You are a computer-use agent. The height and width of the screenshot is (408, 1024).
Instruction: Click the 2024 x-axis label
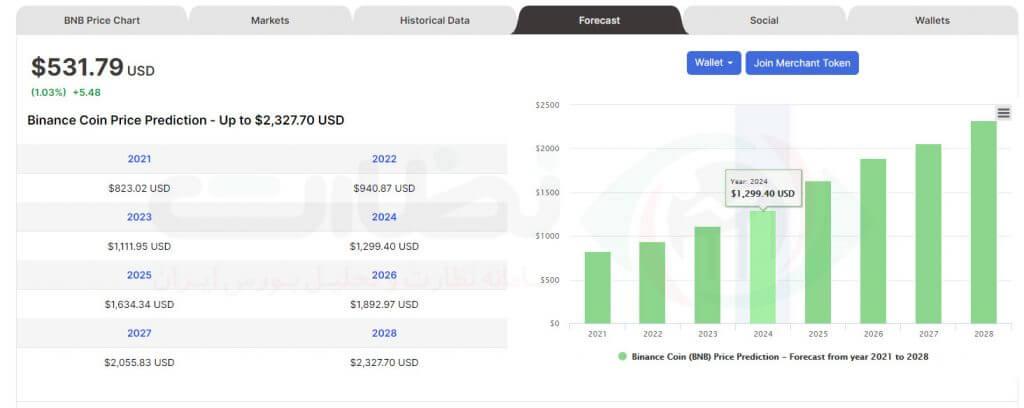click(763, 334)
